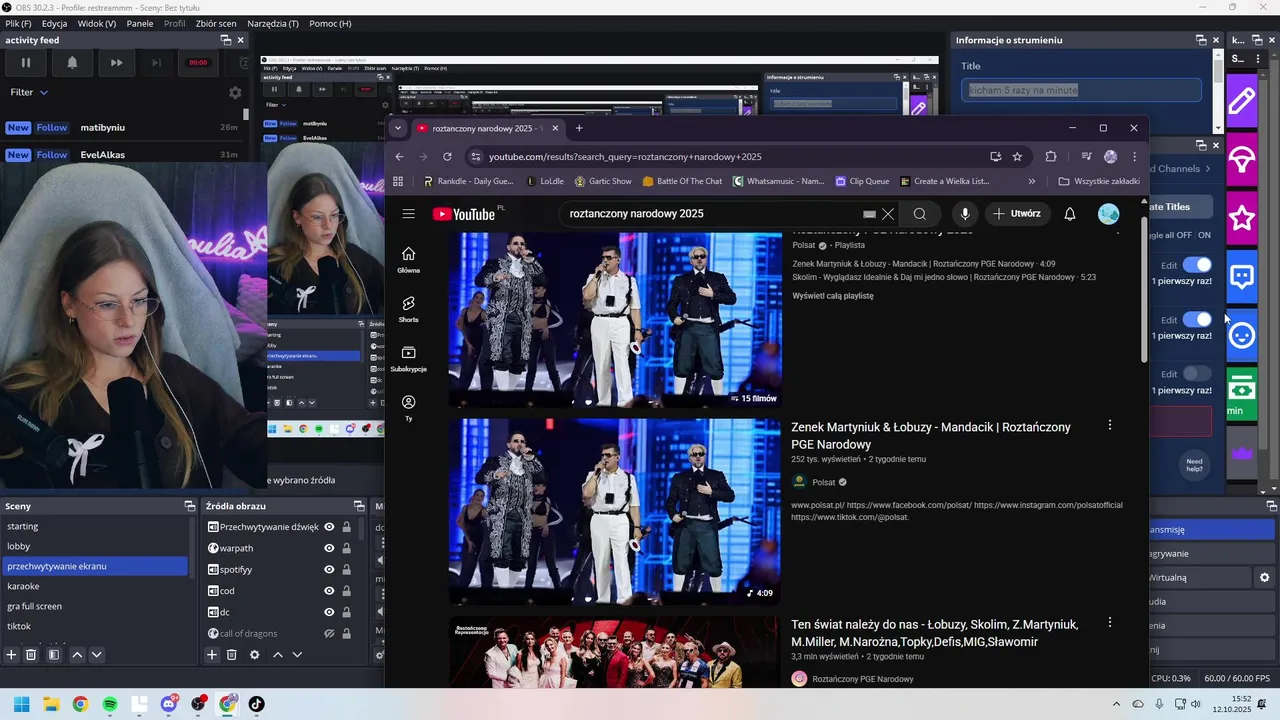Select the starting scene

pos(94,526)
